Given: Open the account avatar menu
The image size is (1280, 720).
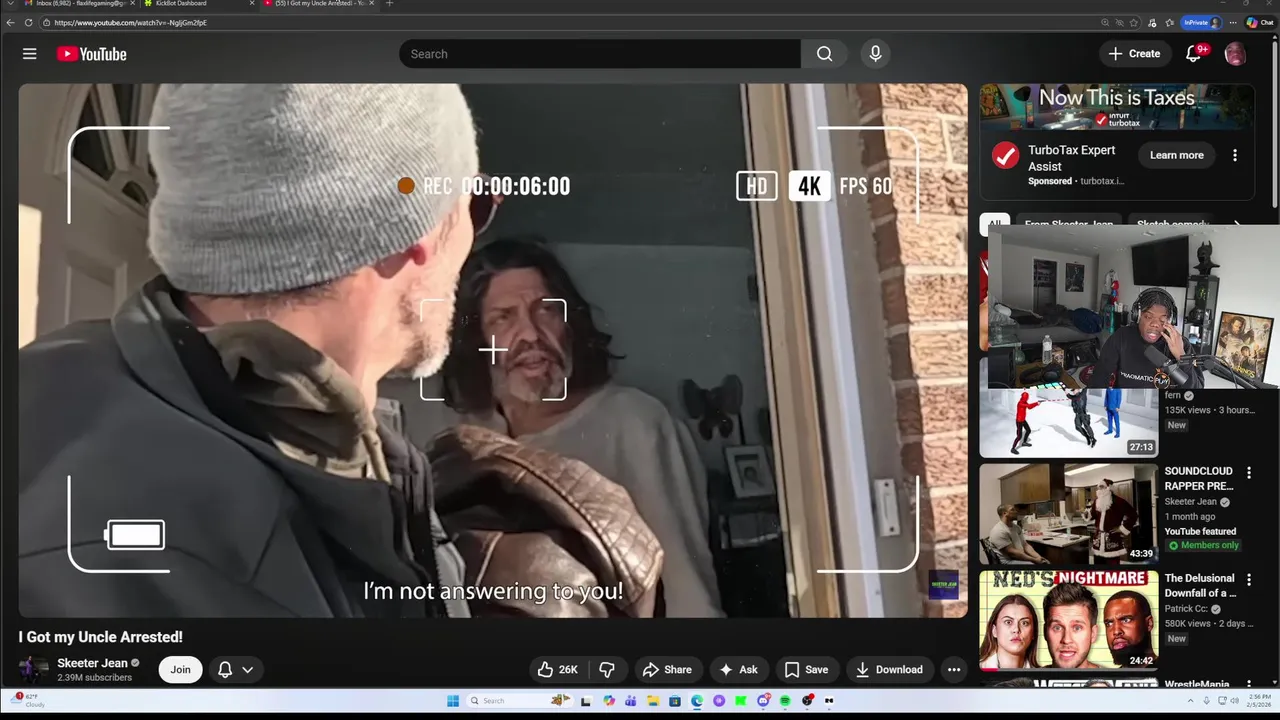Looking at the screenshot, I should [1235, 54].
